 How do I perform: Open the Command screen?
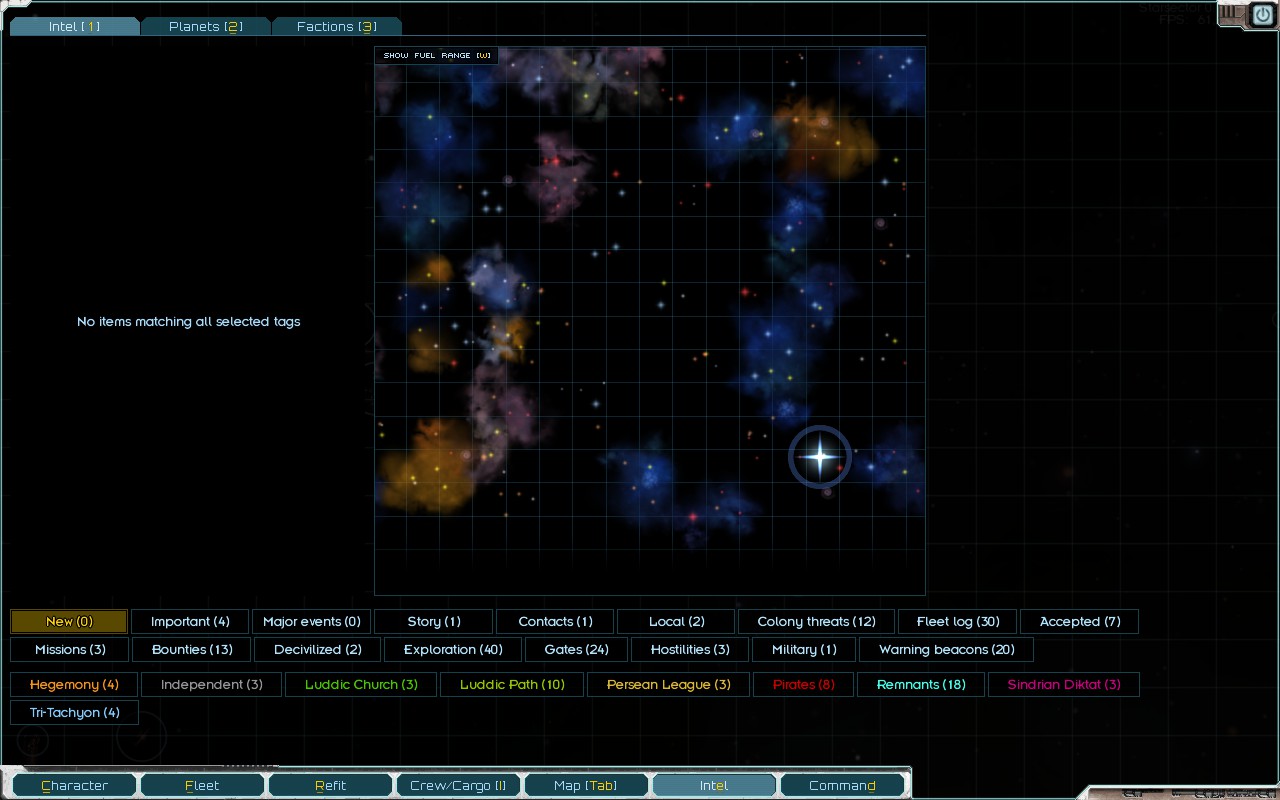pyautogui.click(x=842, y=786)
